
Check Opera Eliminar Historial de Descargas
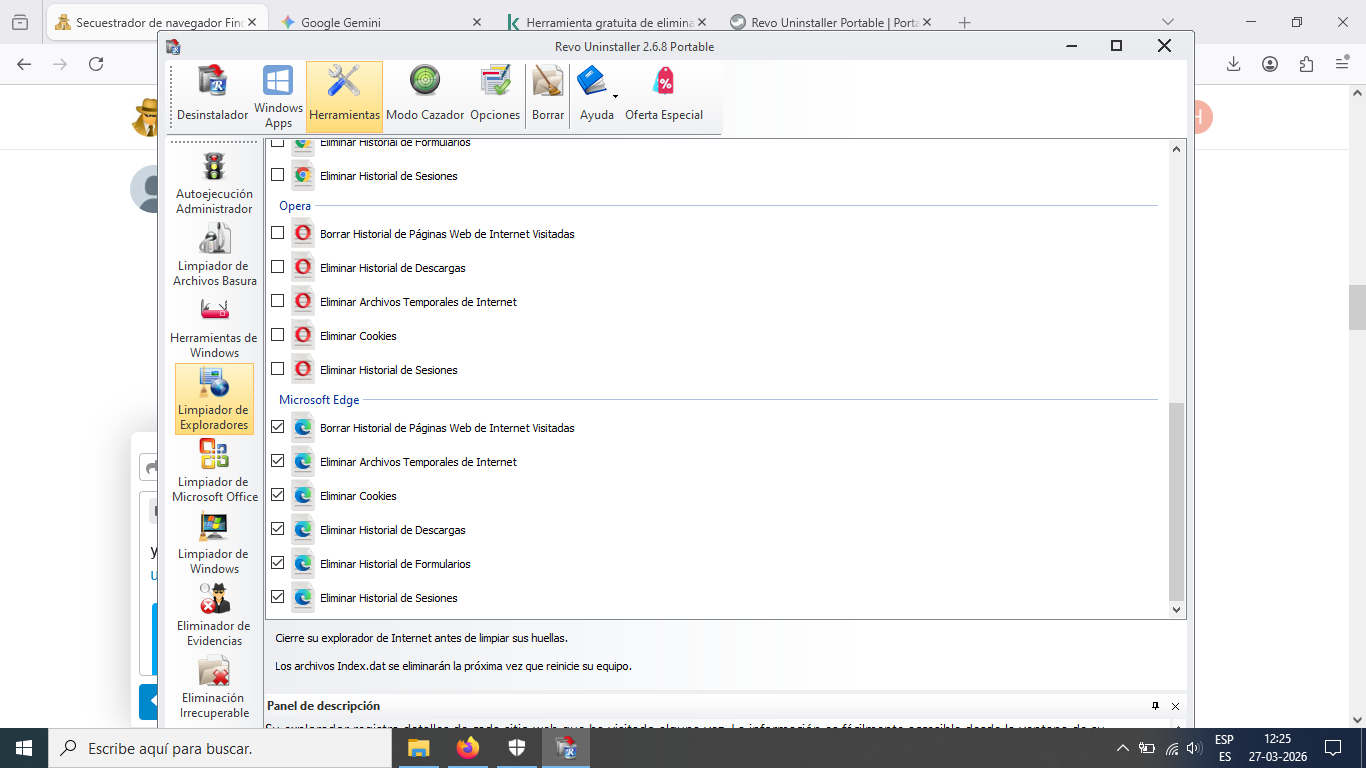click(278, 267)
